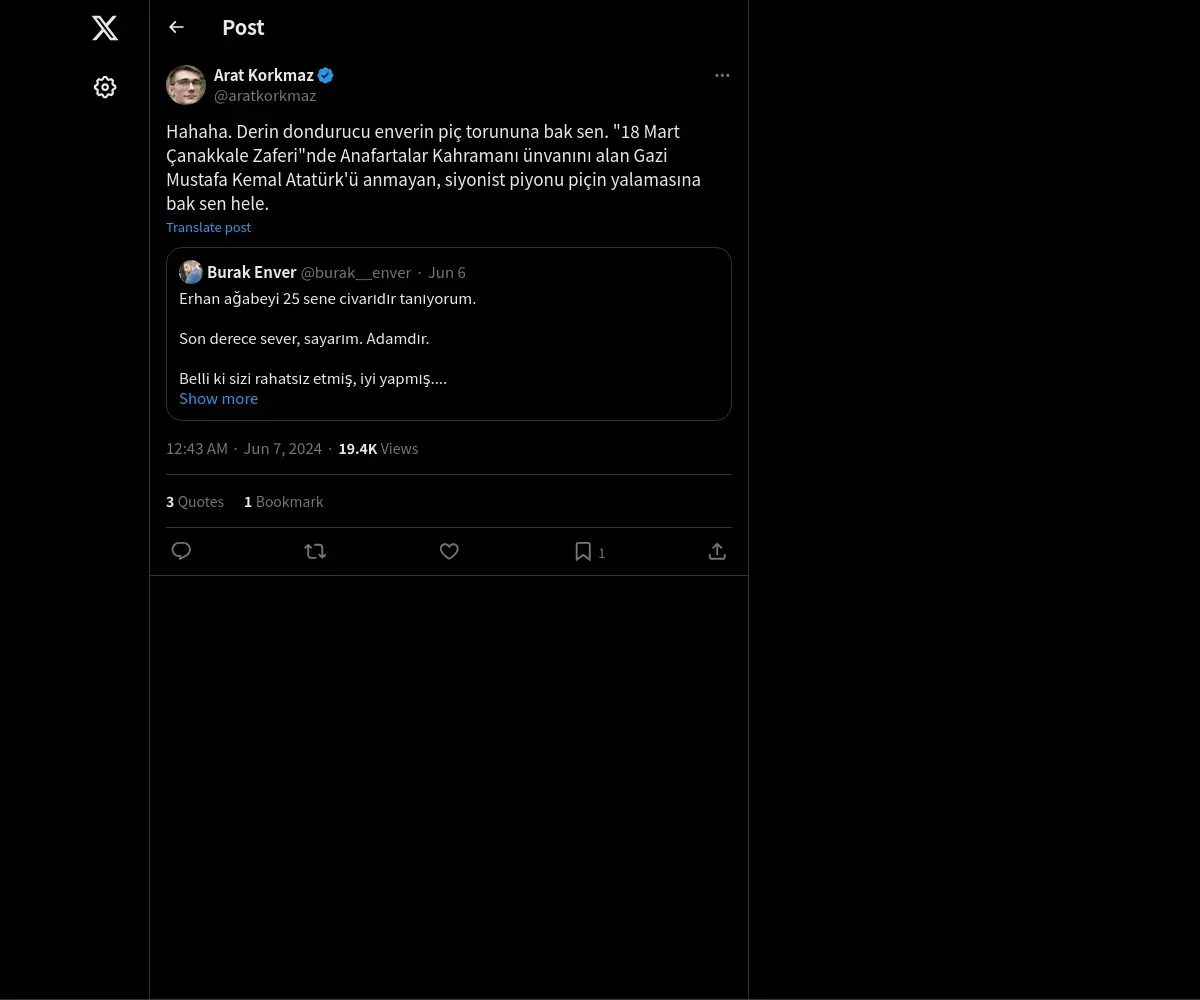Viewport: 1200px width, 1000px height.
Task: Click Translate post link
Action: point(208,227)
